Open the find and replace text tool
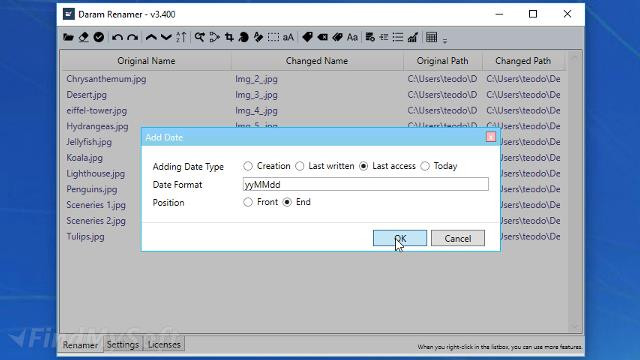The image size is (640, 360). point(200,38)
